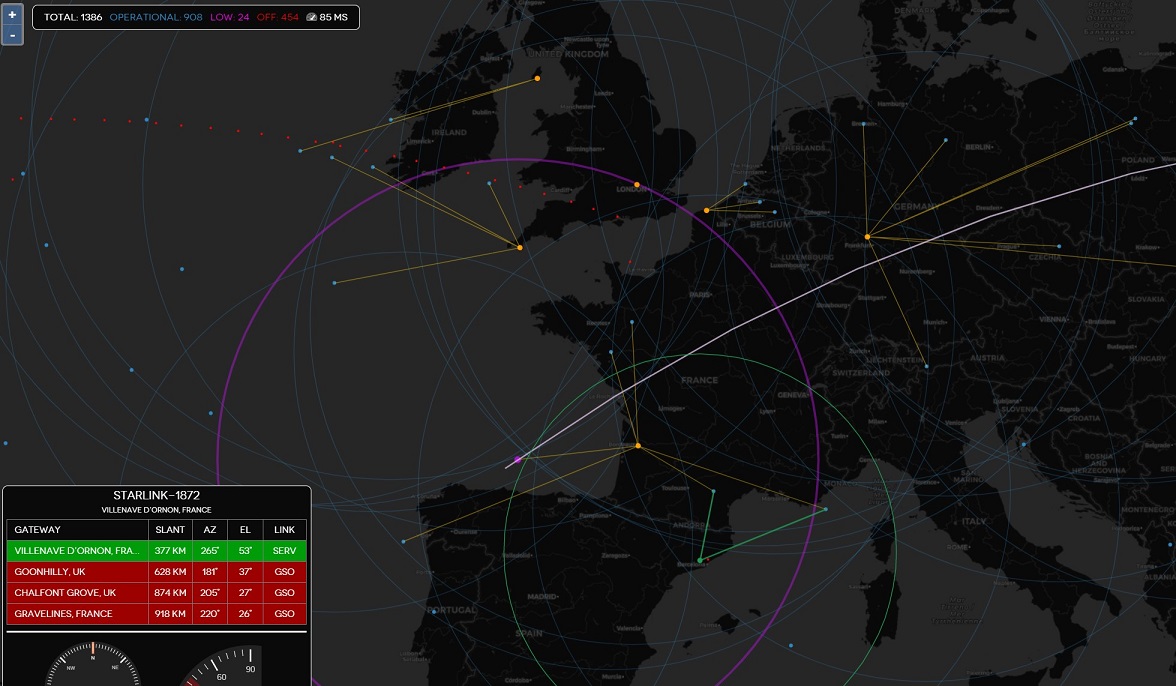This screenshot has height=686, width=1176.
Task: Click the LOW: 24 count
Action: [230, 17]
